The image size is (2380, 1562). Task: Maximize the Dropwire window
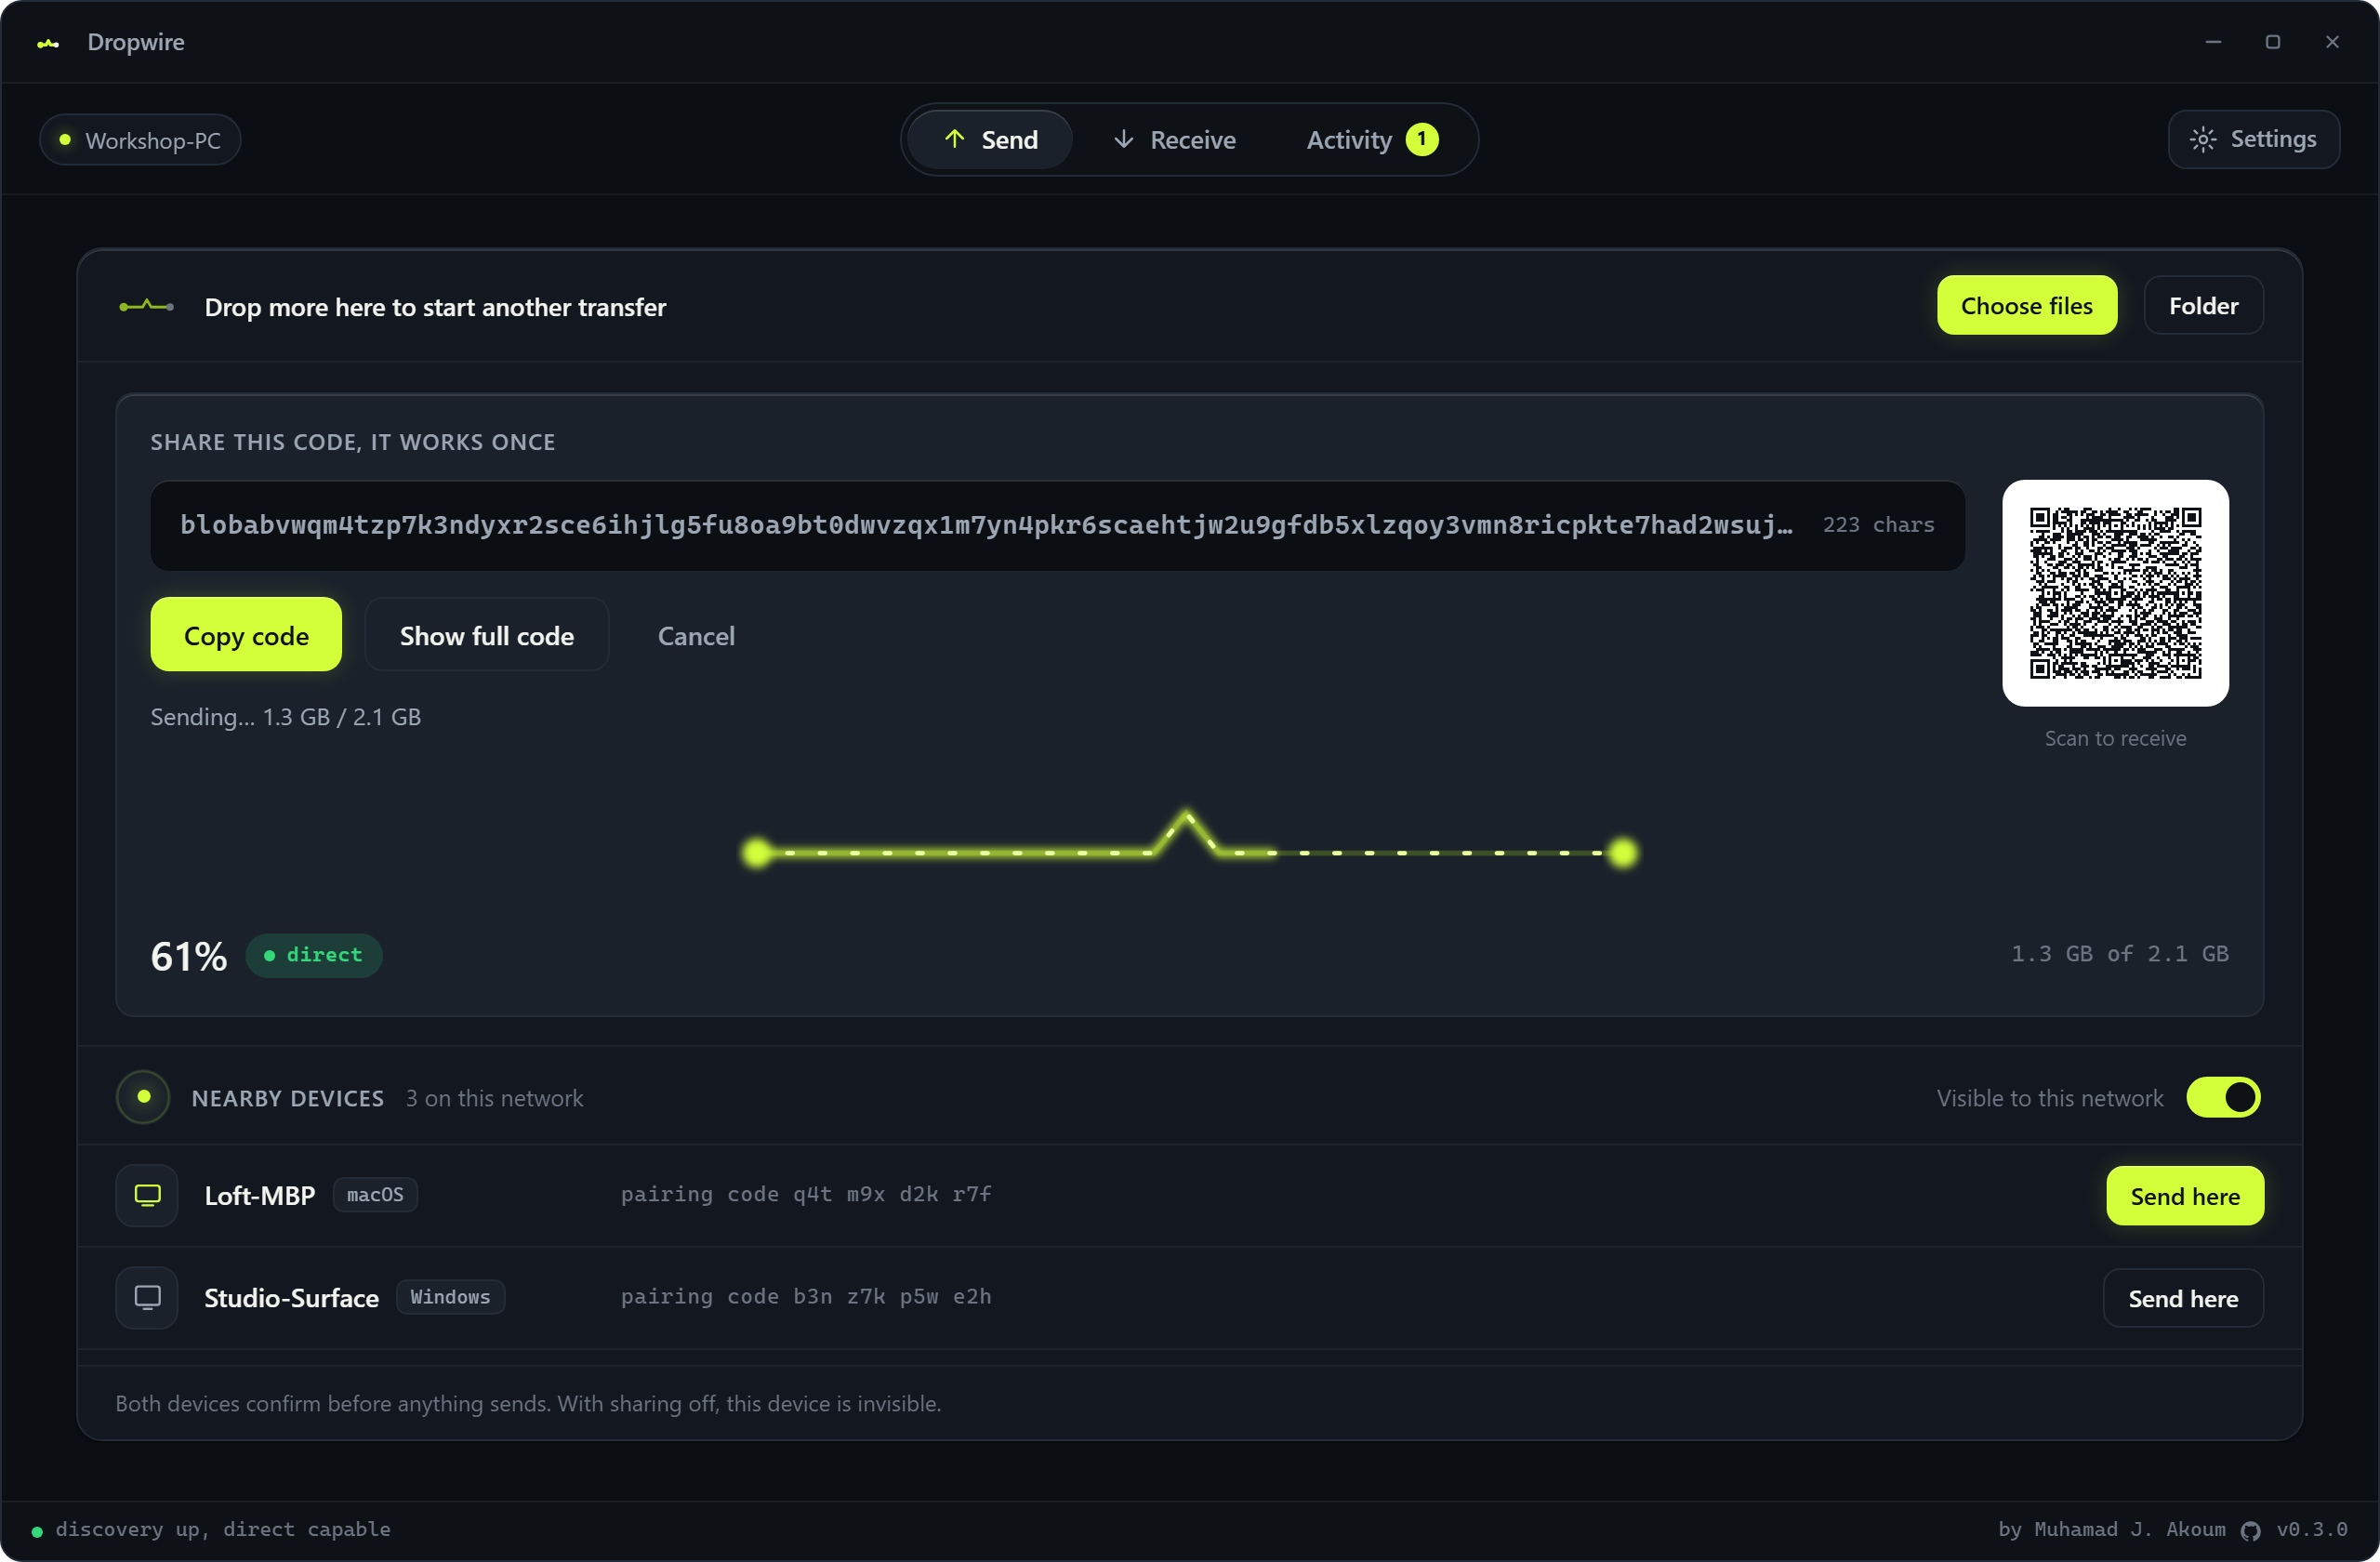(2272, 42)
